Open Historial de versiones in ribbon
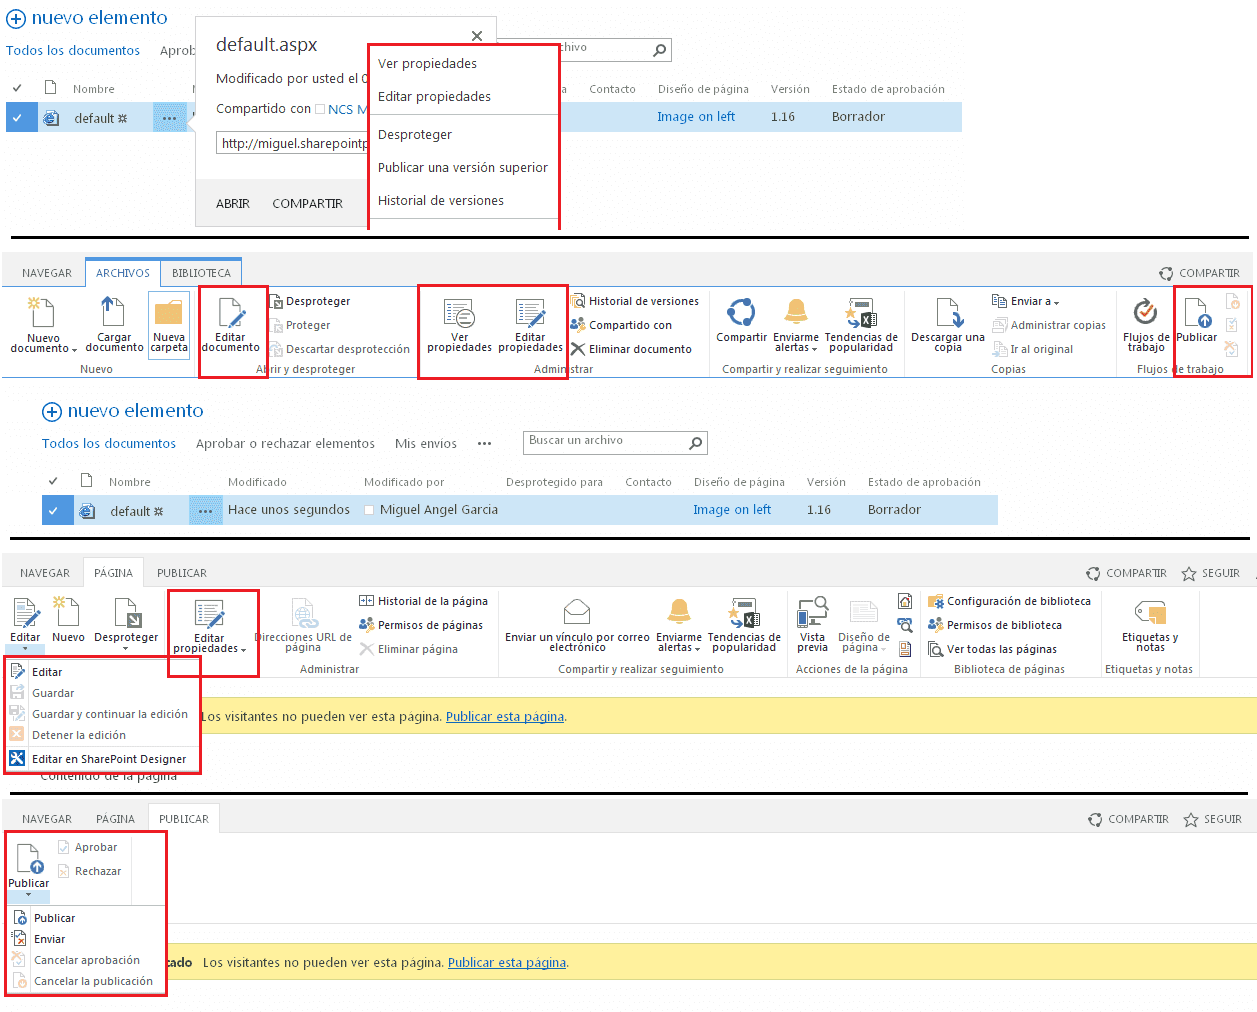1257x1012 pixels. pyautogui.click(x=635, y=301)
